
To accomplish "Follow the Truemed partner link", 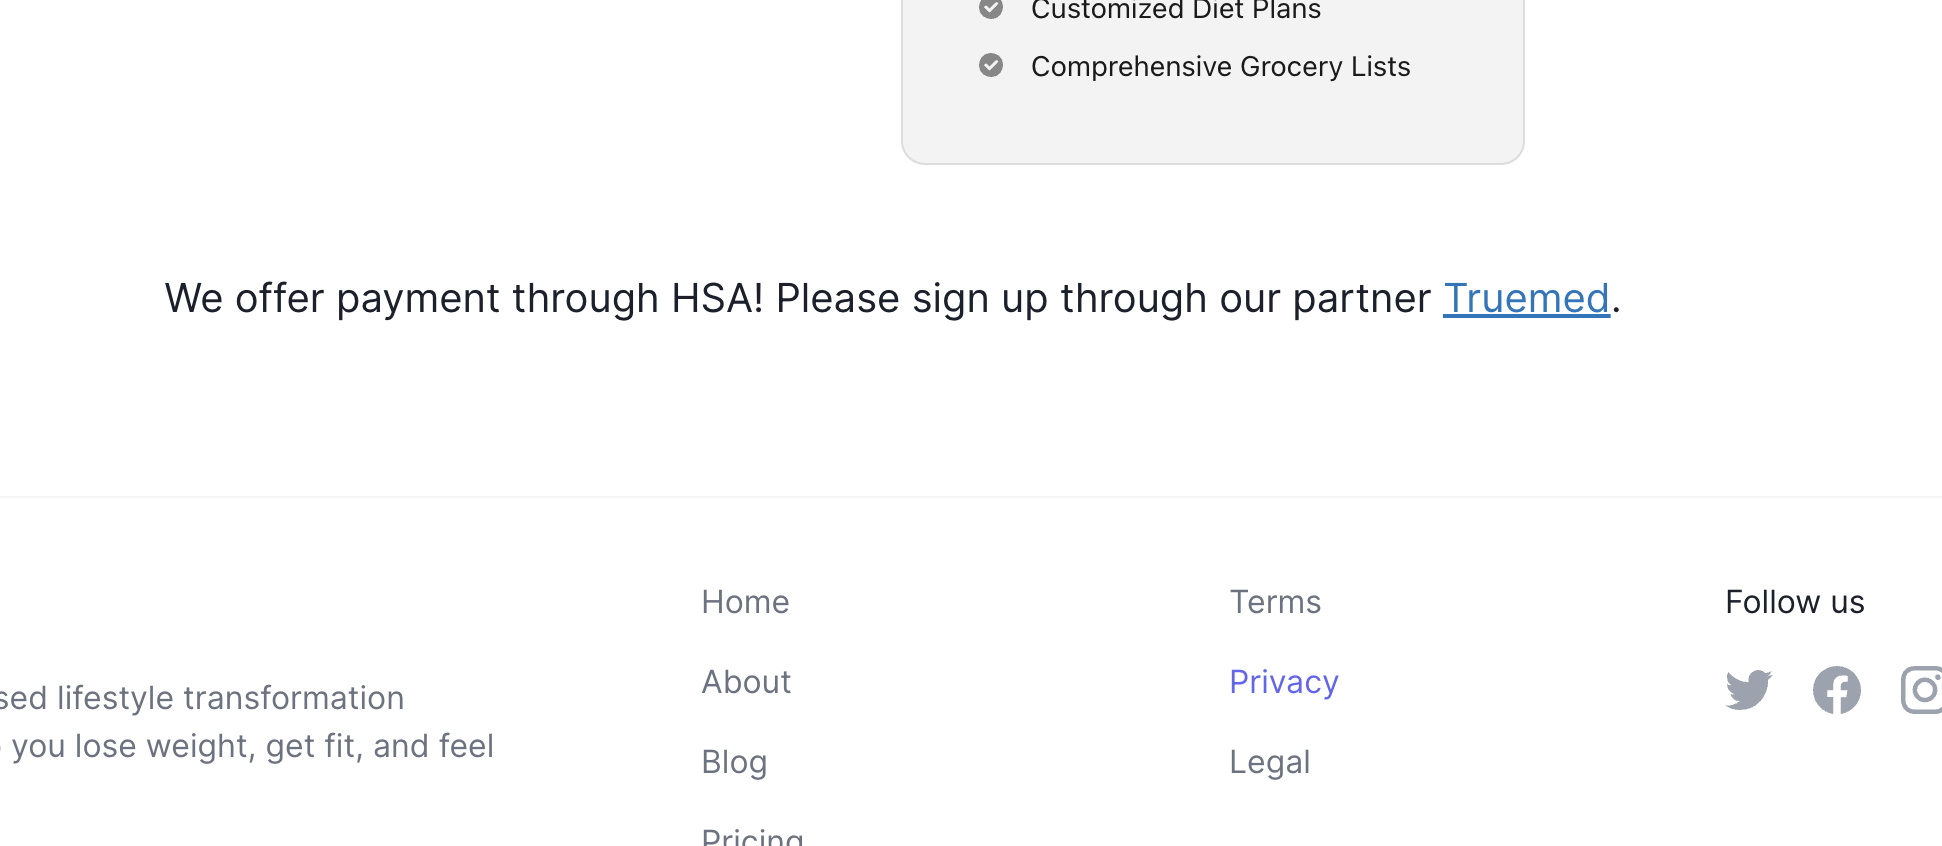I will [1526, 298].
